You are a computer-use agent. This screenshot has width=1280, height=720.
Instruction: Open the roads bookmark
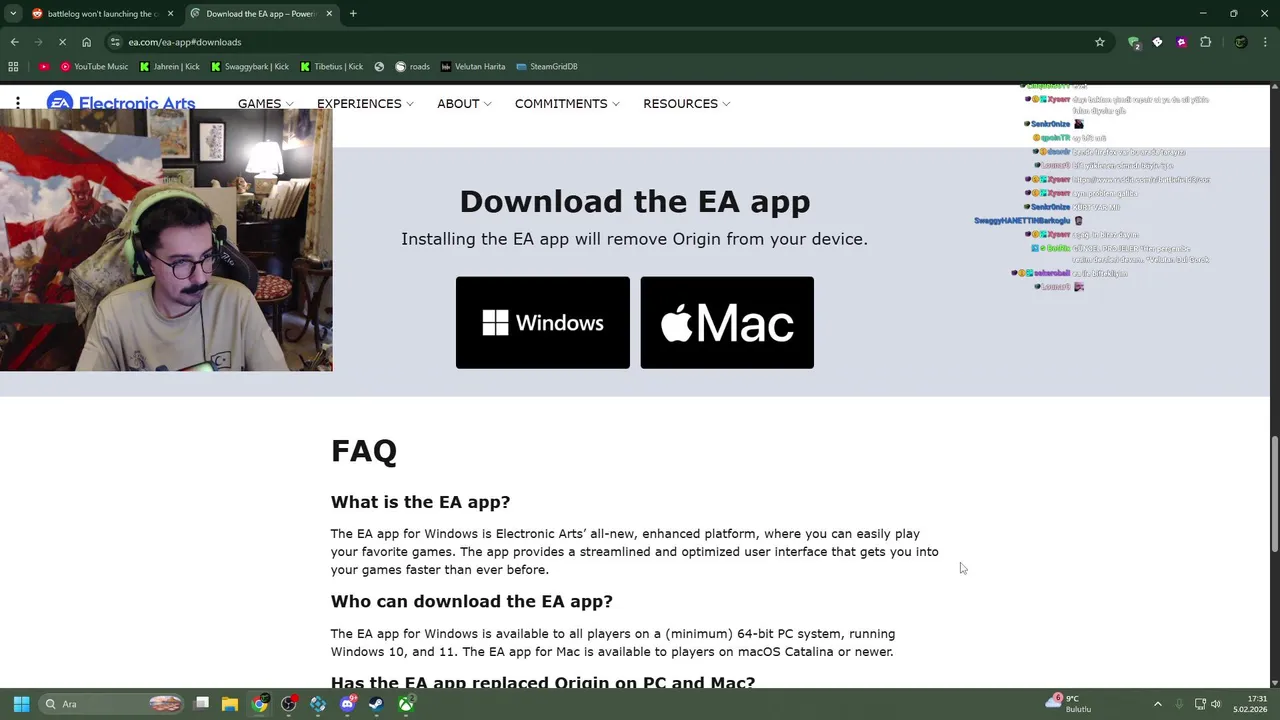pyautogui.click(x=412, y=67)
